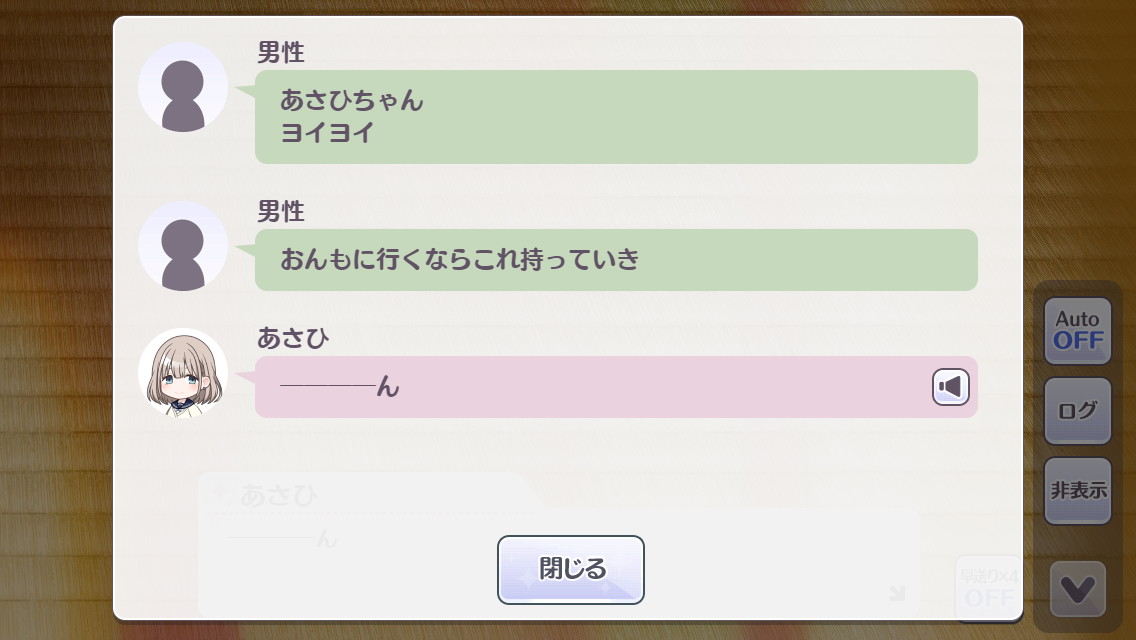The width and height of the screenshot is (1136, 640).
Task: Click the あさひ name above pink bubble
Action: tap(293, 339)
